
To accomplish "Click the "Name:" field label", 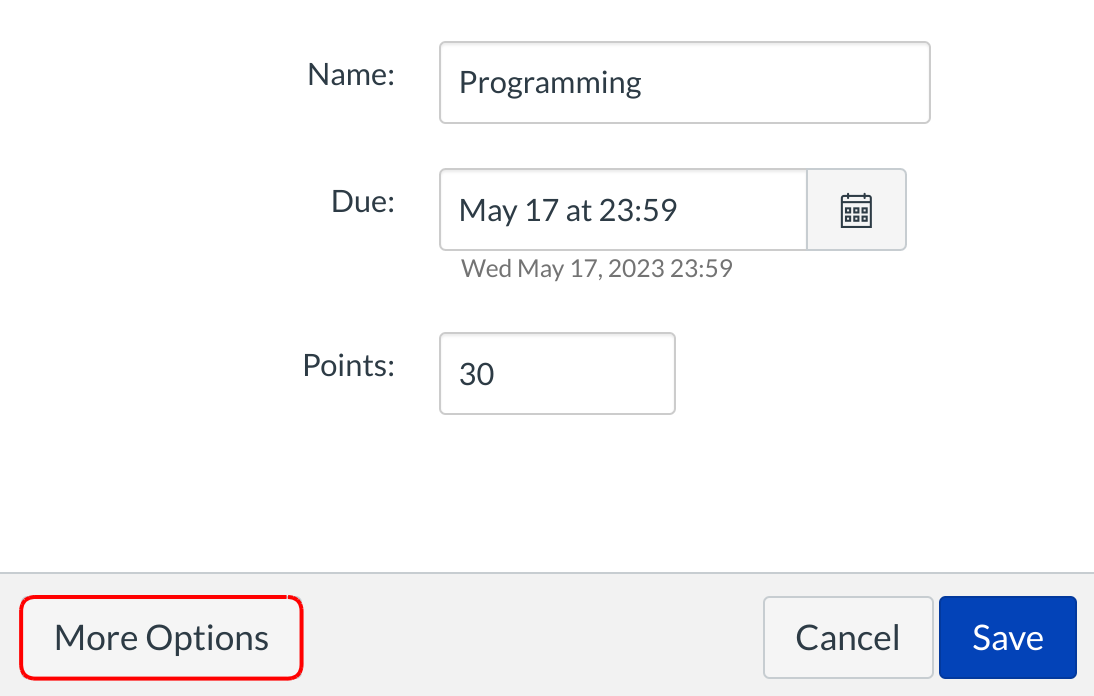I will click(x=351, y=74).
